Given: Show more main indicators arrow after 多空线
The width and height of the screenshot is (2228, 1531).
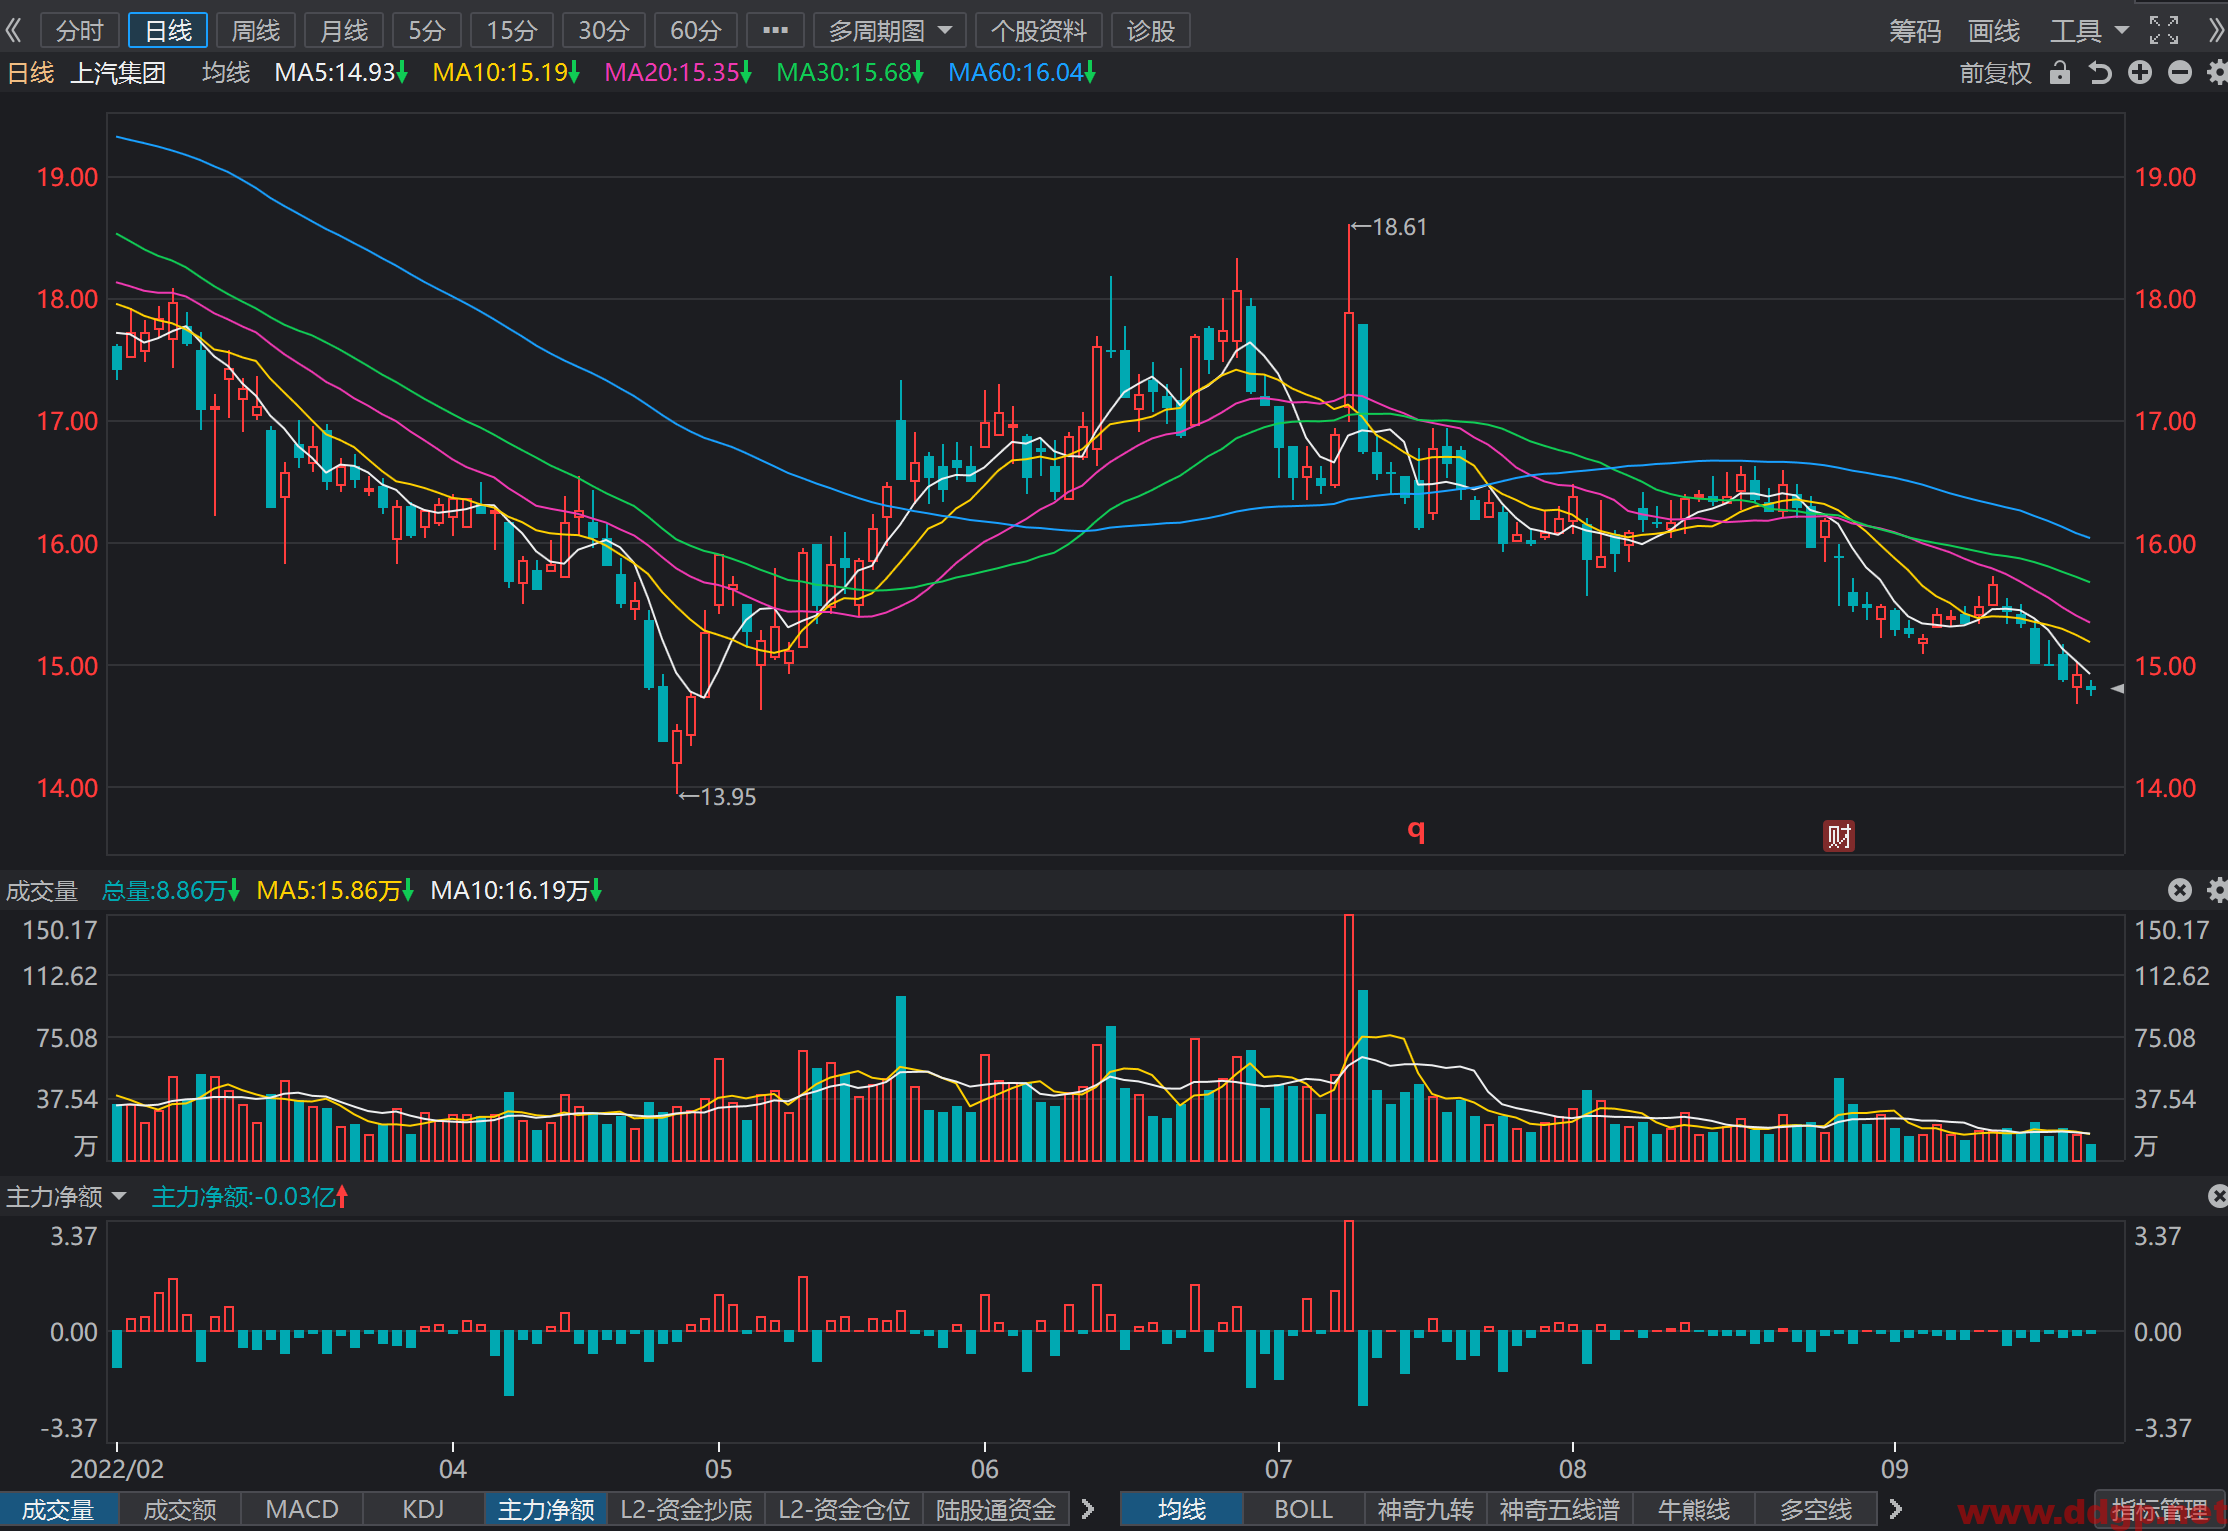Looking at the screenshot, I should pyautogui.click(x=1894, y=1508).
